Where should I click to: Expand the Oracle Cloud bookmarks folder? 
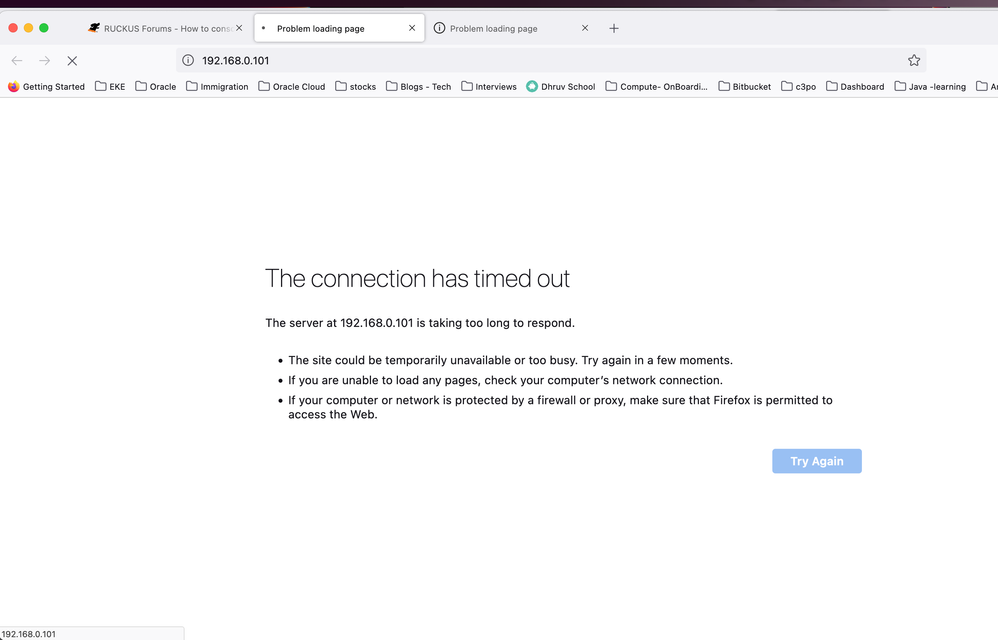[x=291, y=87]
